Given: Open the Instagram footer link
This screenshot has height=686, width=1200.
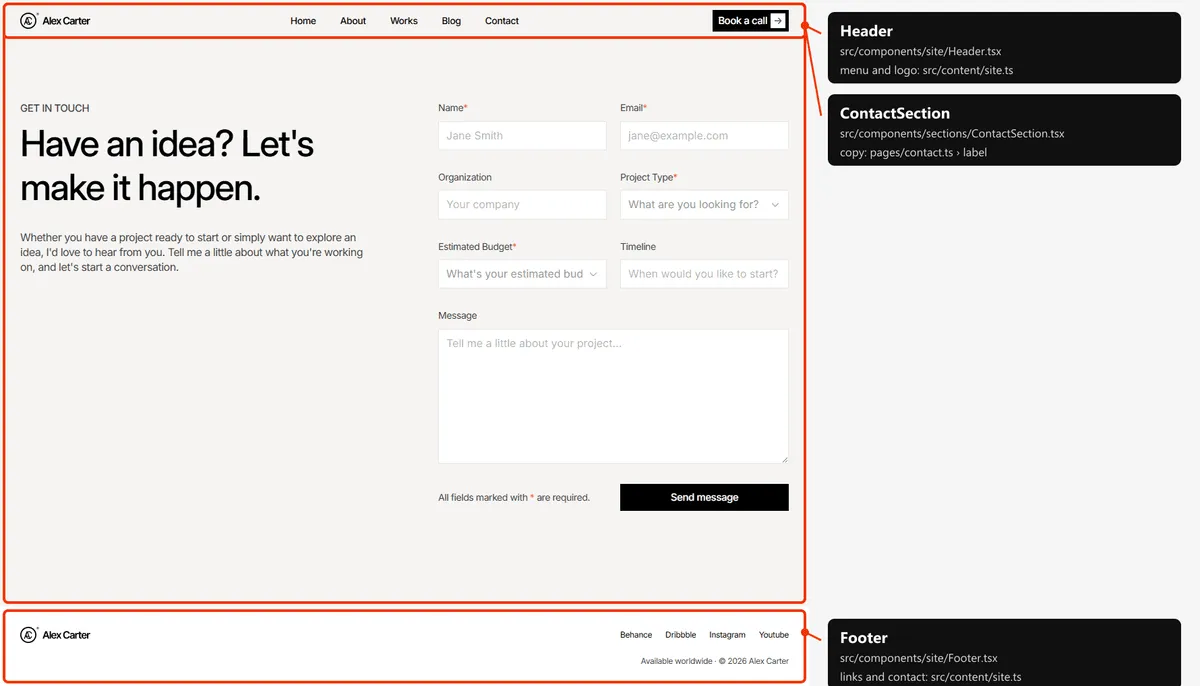Looking at the screenshot, I should click(x=727, y=635).
